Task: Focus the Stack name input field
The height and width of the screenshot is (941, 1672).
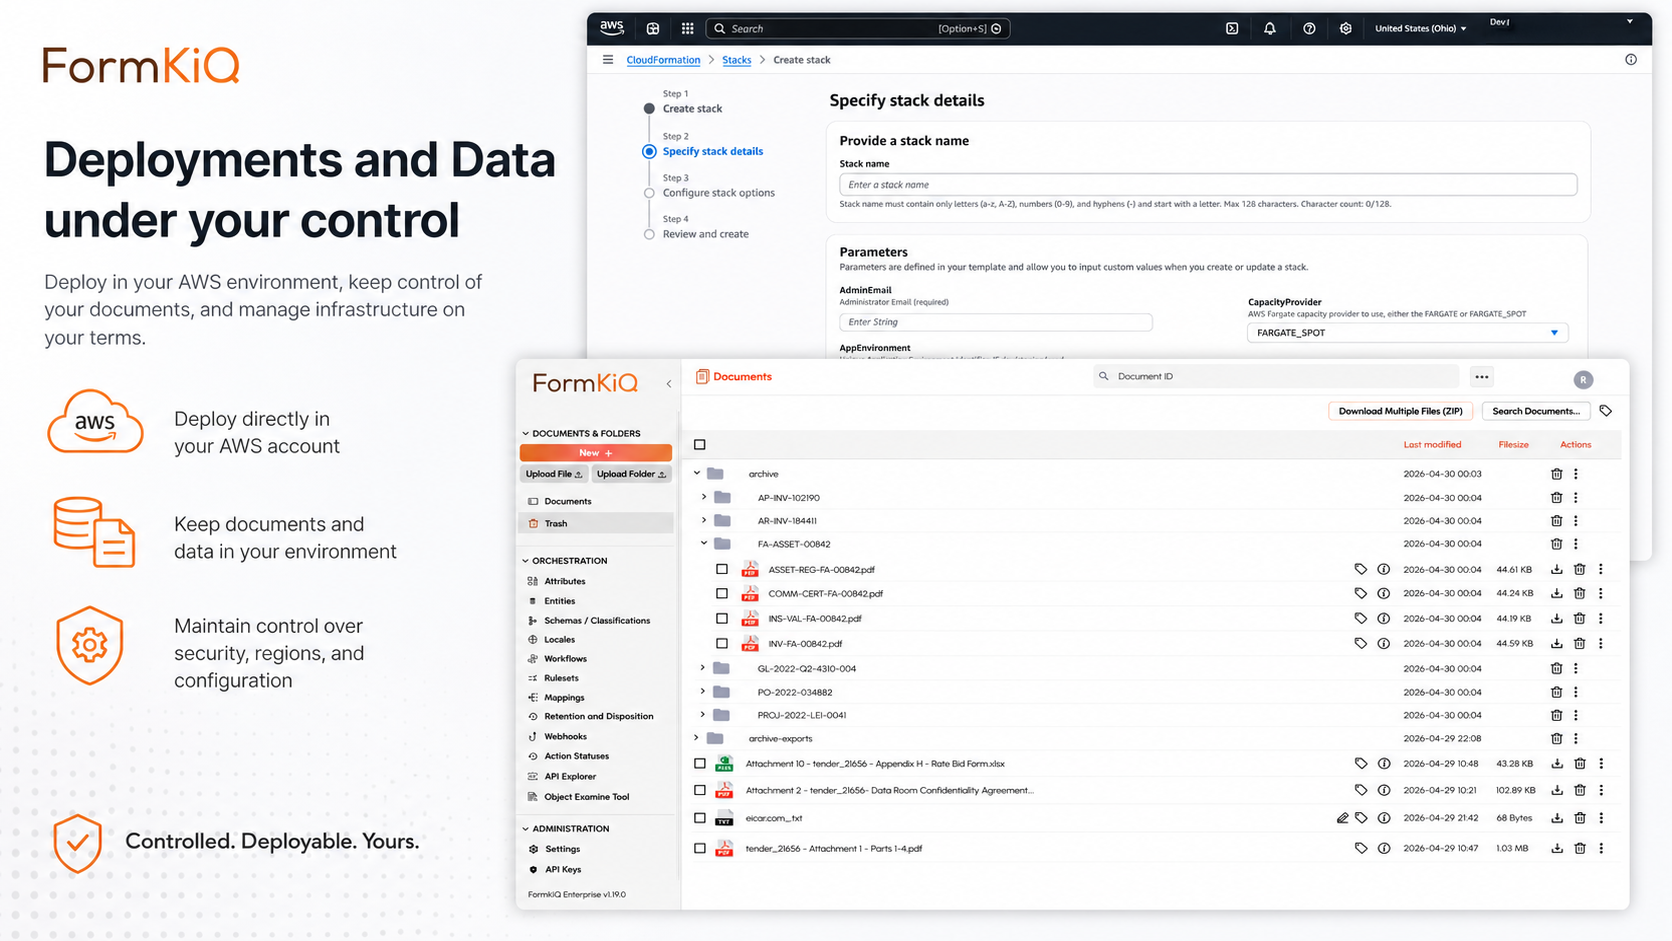Action: [x=1208, y=185]
